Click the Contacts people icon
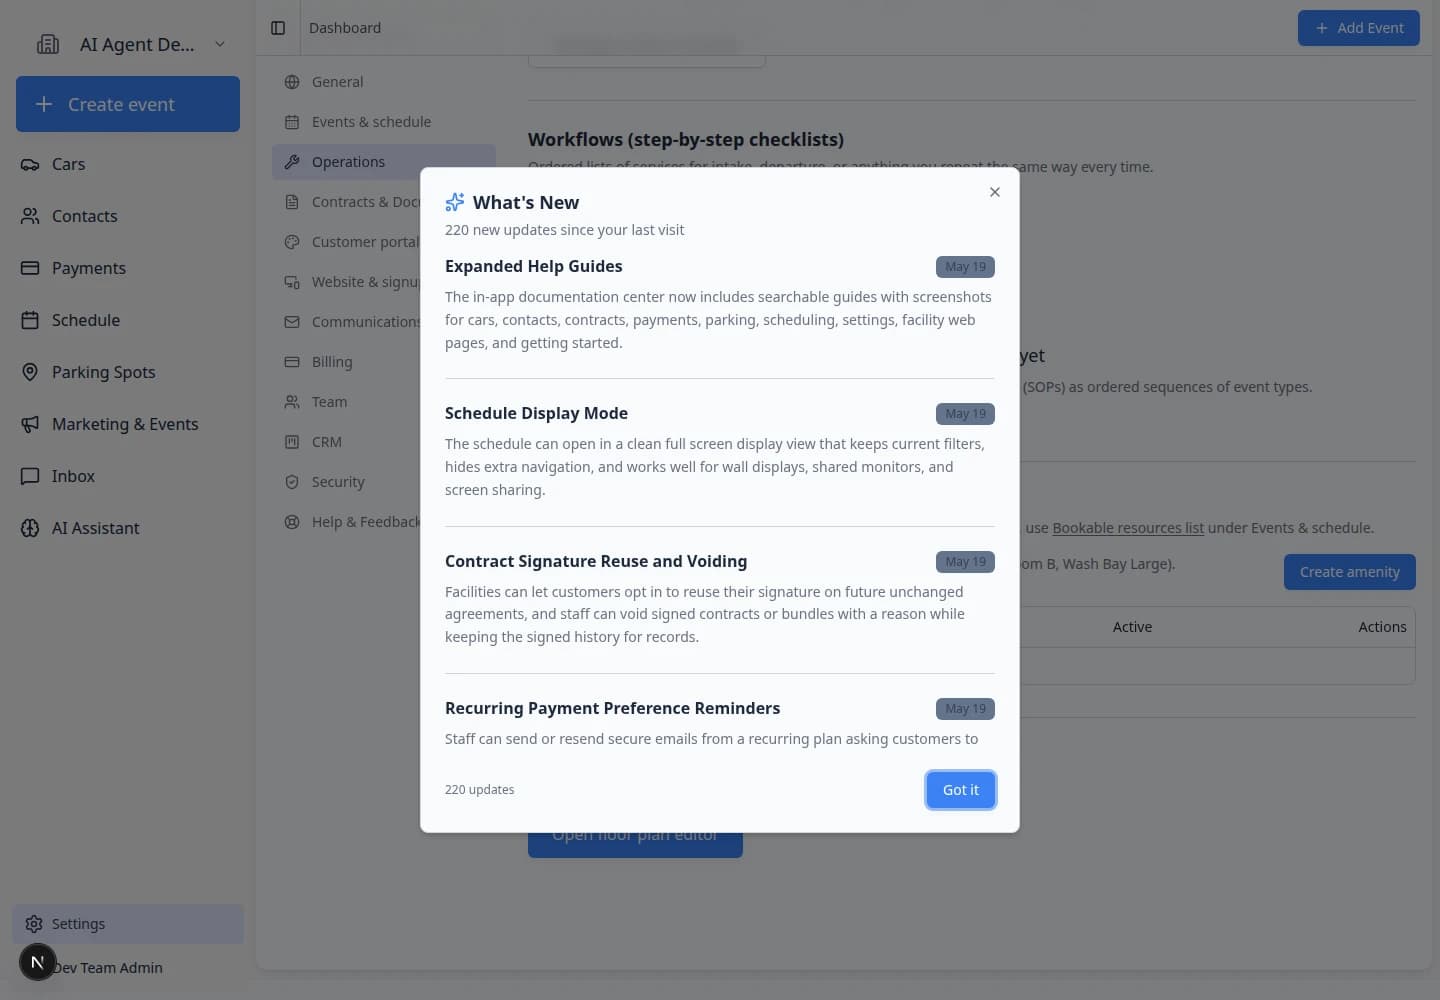The height and width of the screenshot is (1000, 1440). point(30,216)
